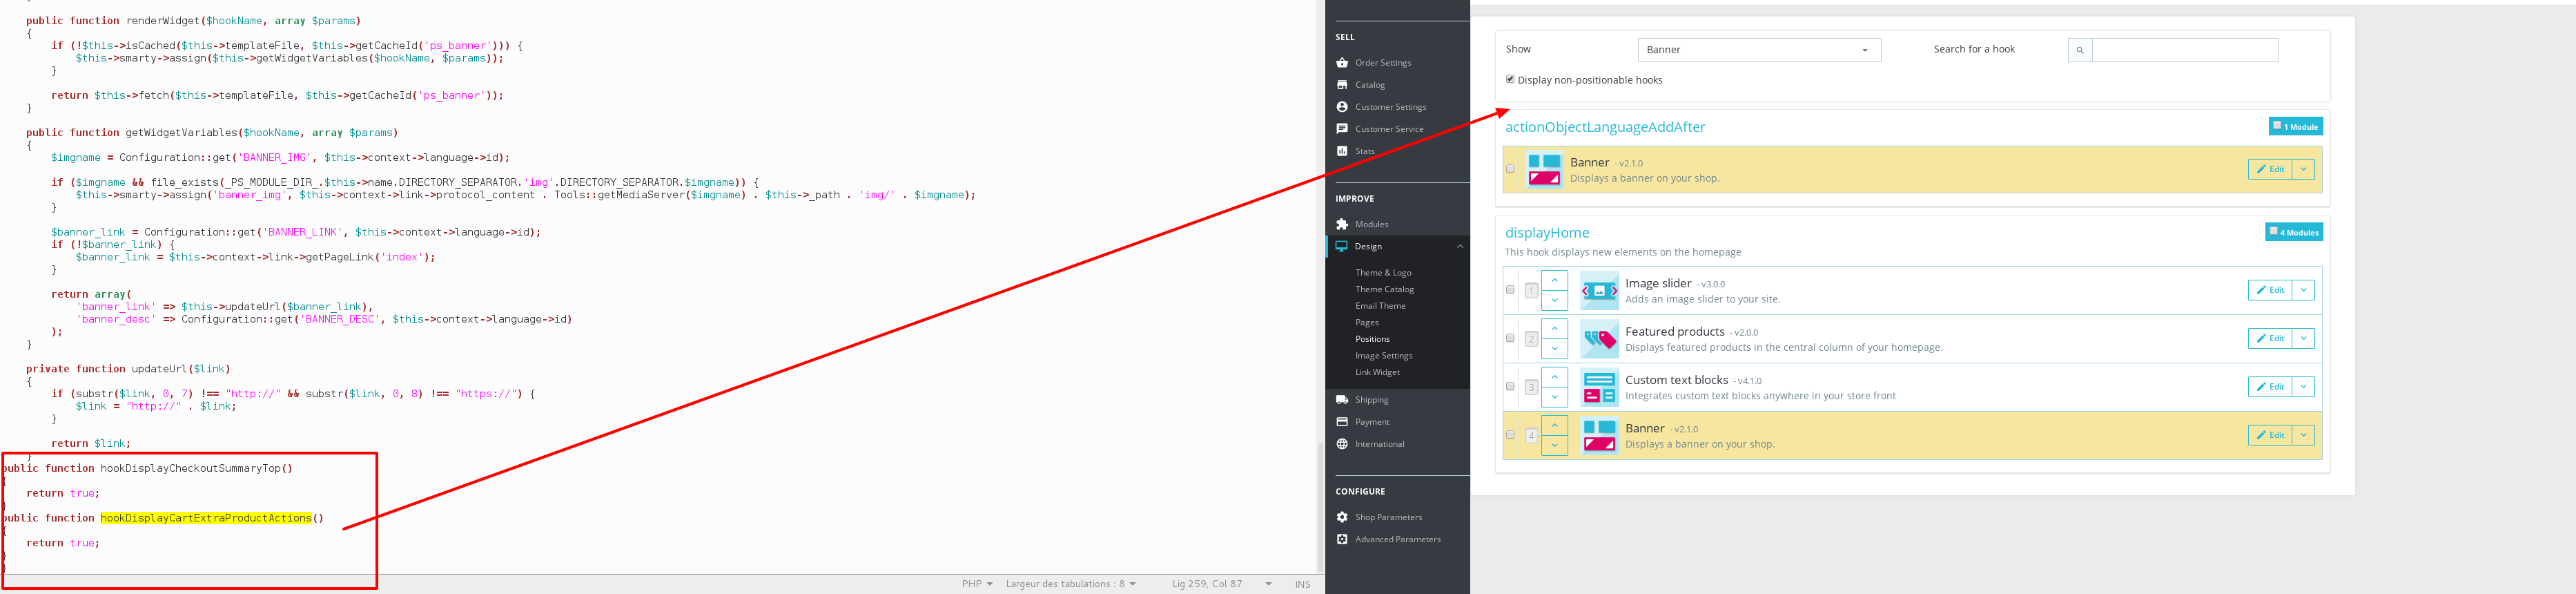
Task: Click the Search for a hook field
Action: click(2185, 50)
